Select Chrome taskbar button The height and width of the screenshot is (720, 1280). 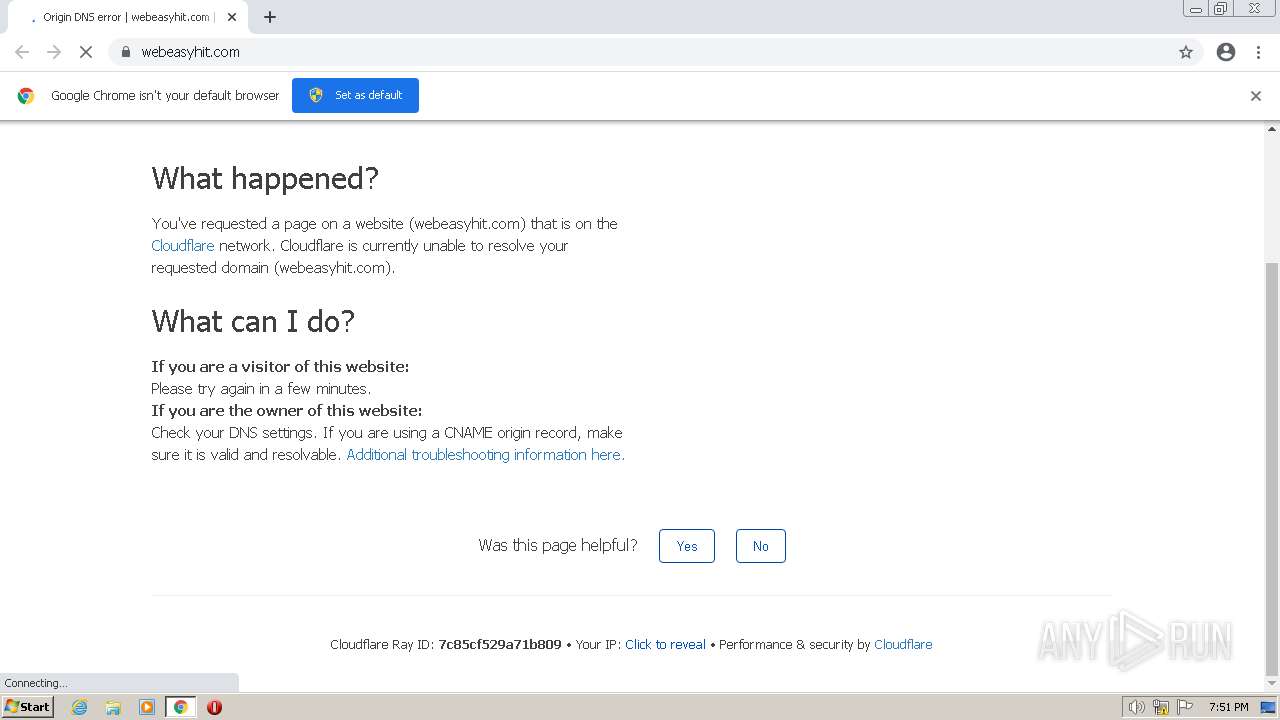181,707
